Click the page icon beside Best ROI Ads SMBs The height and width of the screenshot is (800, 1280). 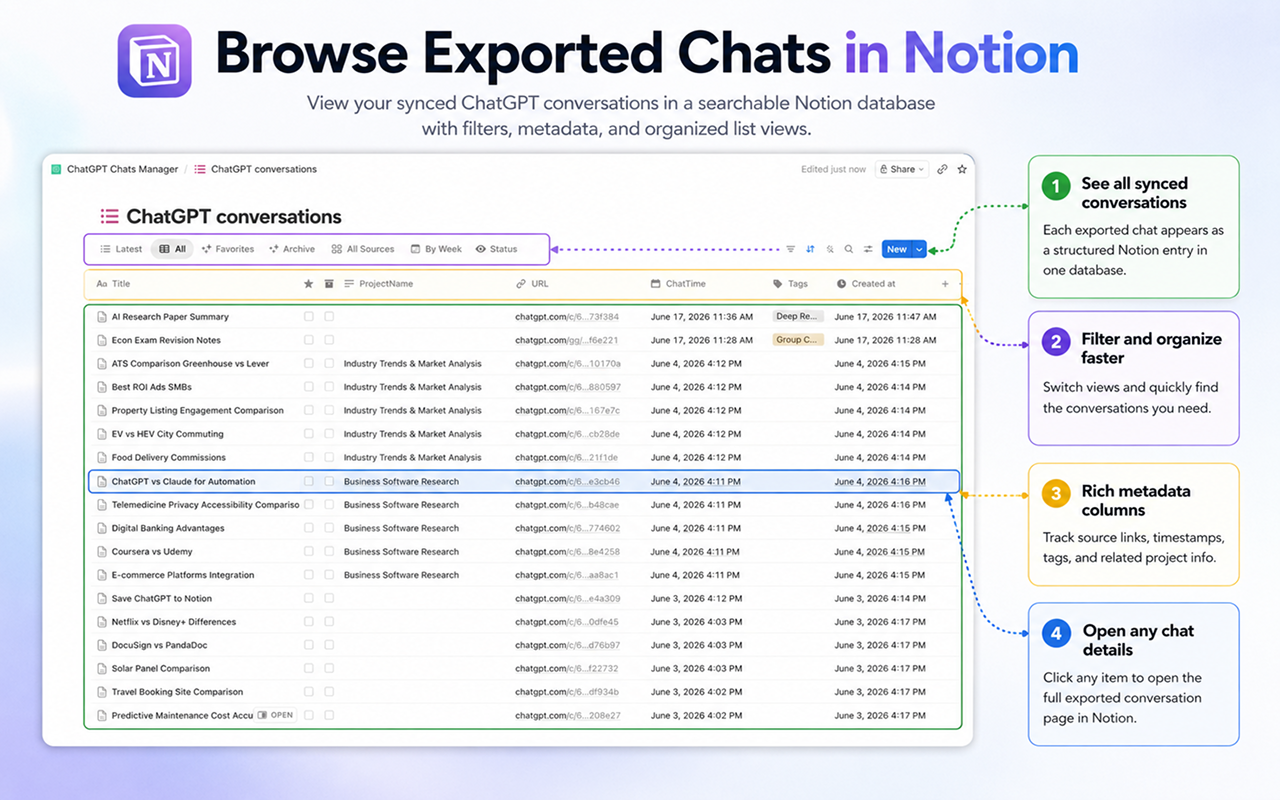(102, 387)
